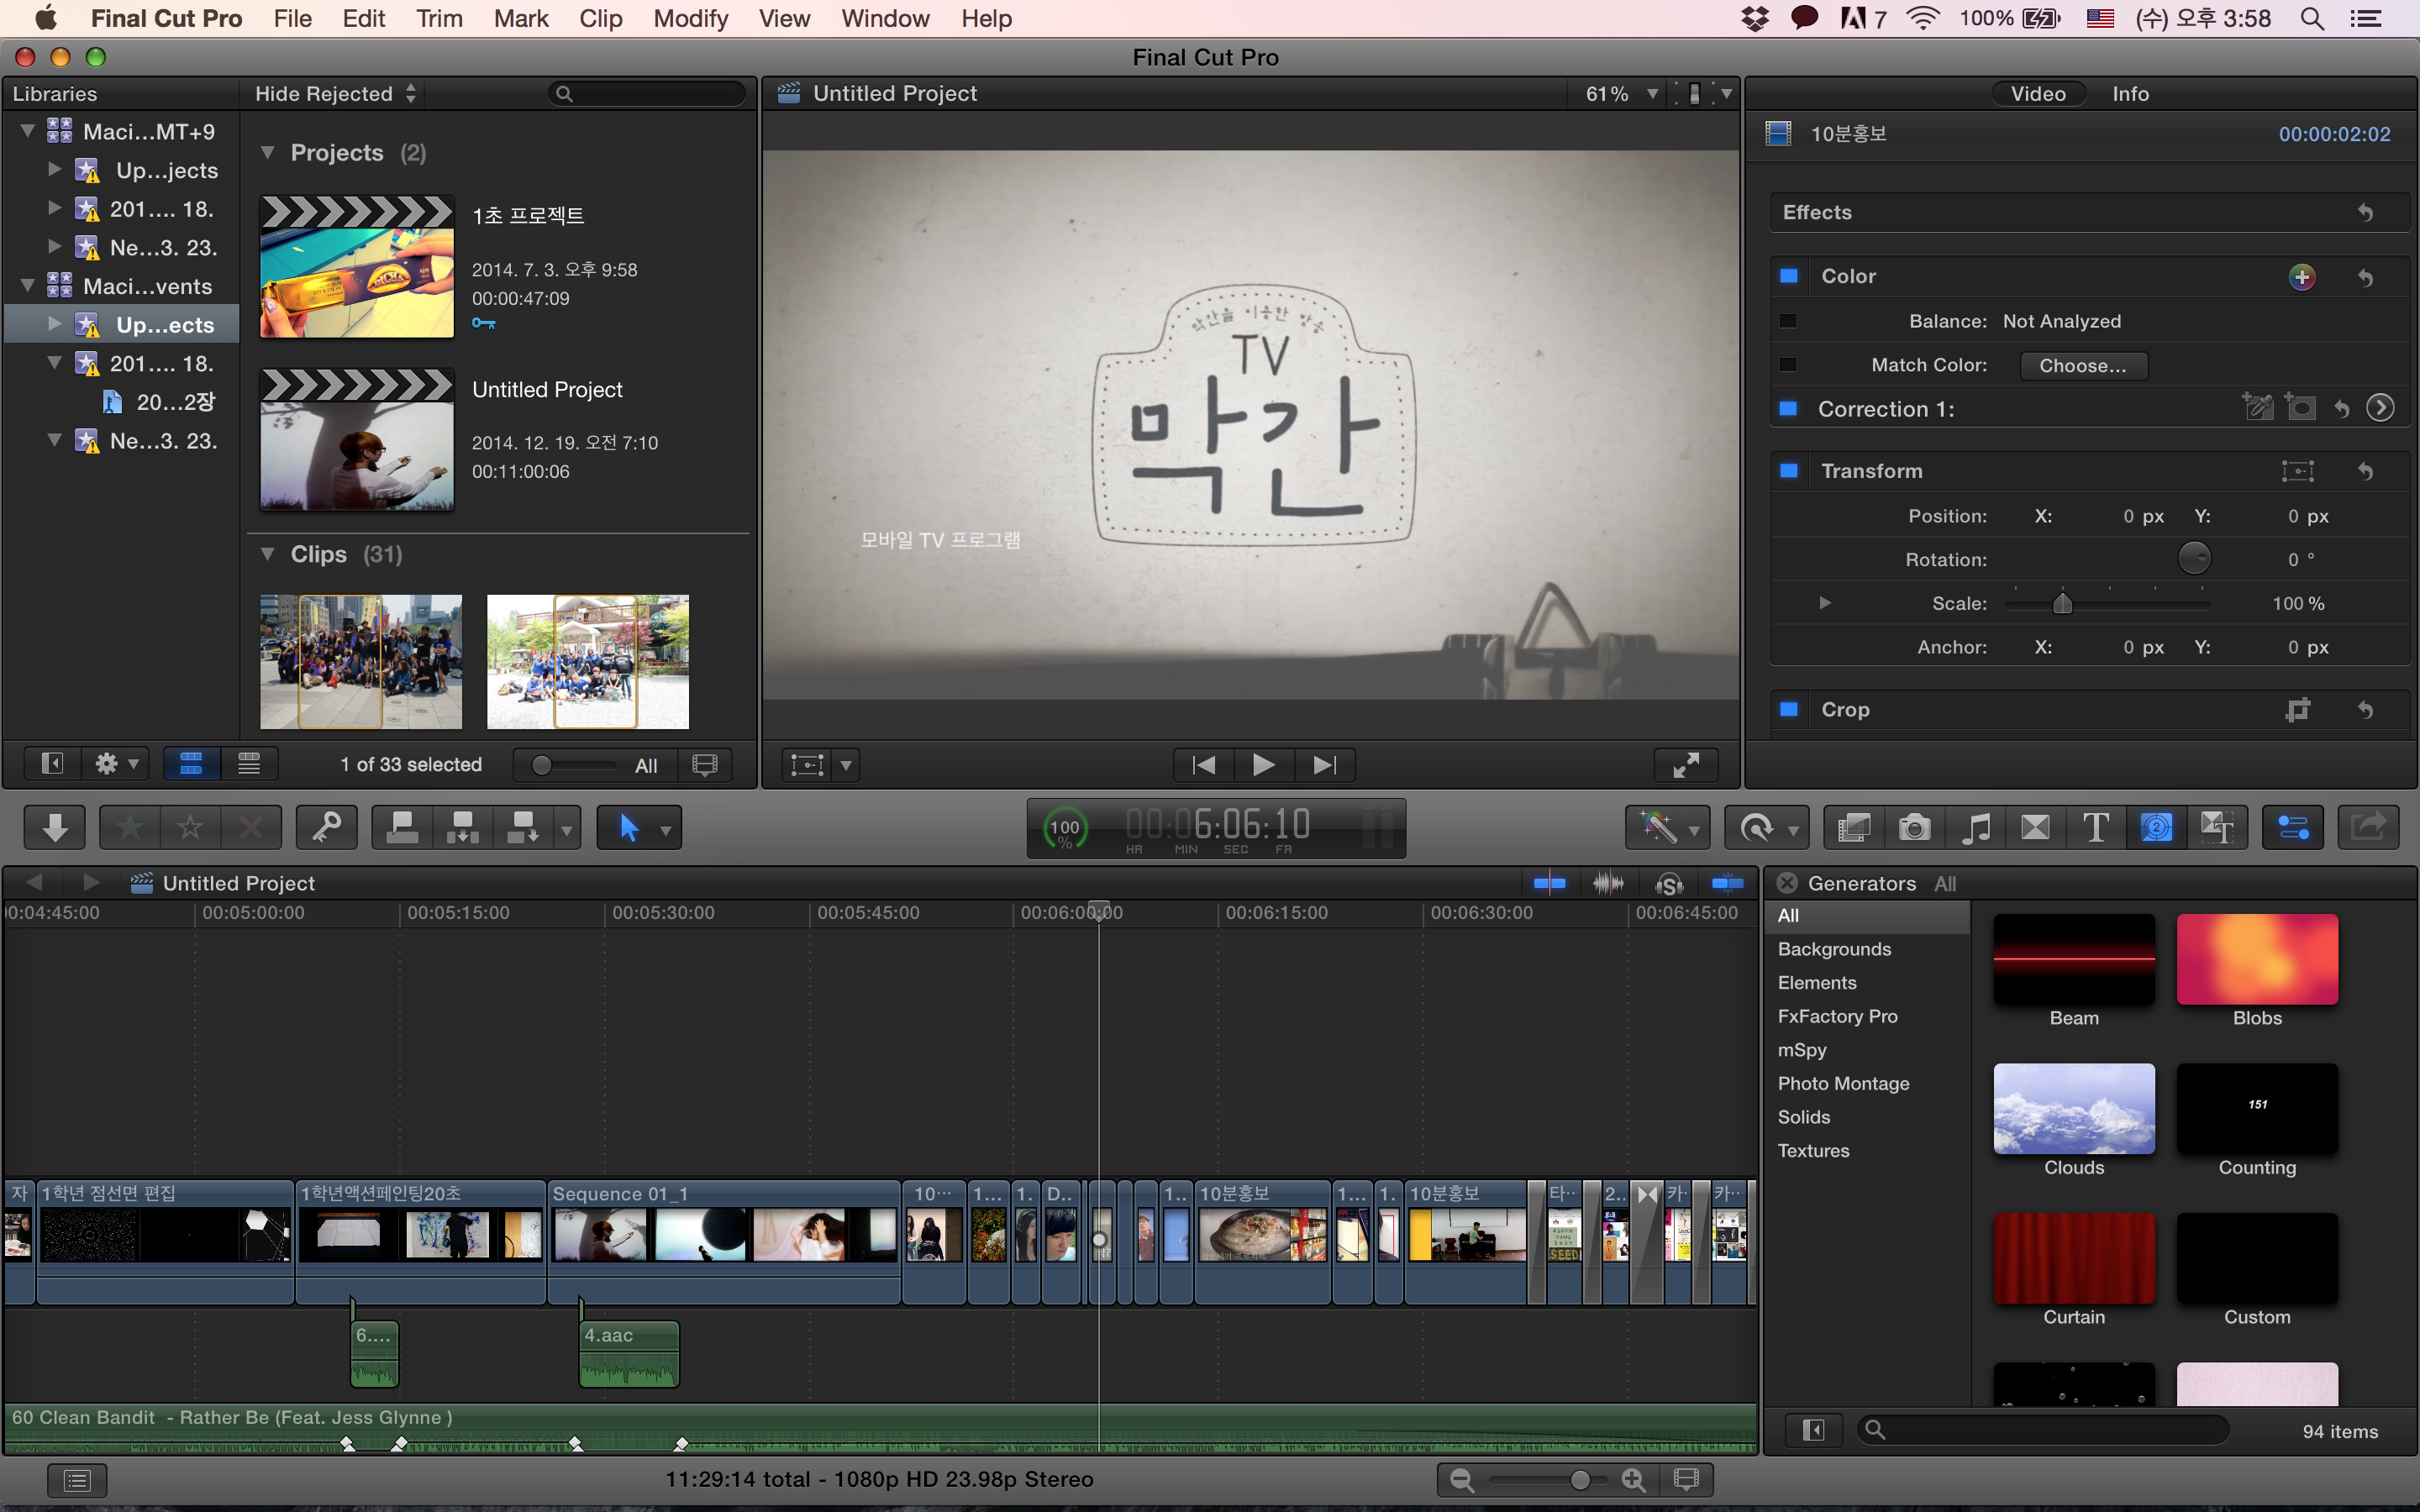Click the Import Media down-arrow button
2420x1512 pixels.
55,827
